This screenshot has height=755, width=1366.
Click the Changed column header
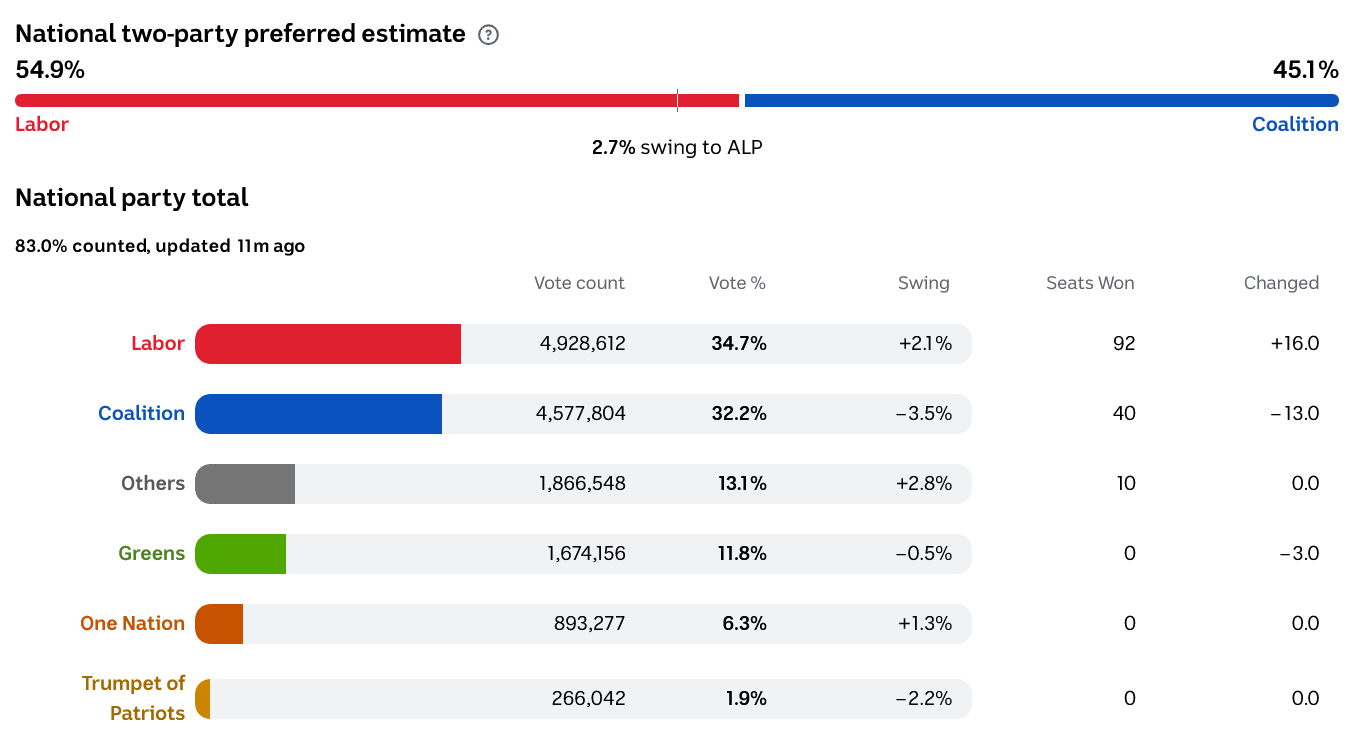point(1281,283)
